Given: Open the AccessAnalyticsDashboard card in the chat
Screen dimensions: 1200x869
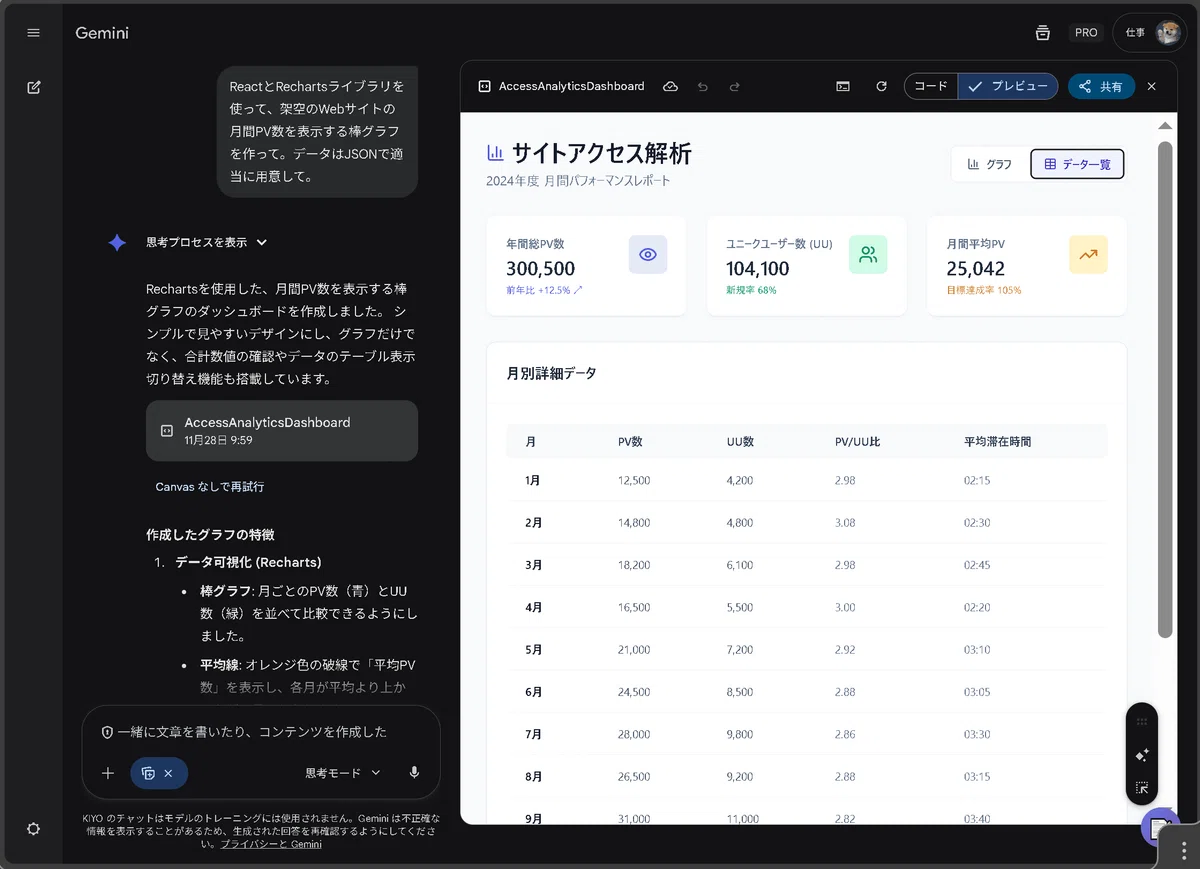Looking at the screenshot, I should (282, 431).
